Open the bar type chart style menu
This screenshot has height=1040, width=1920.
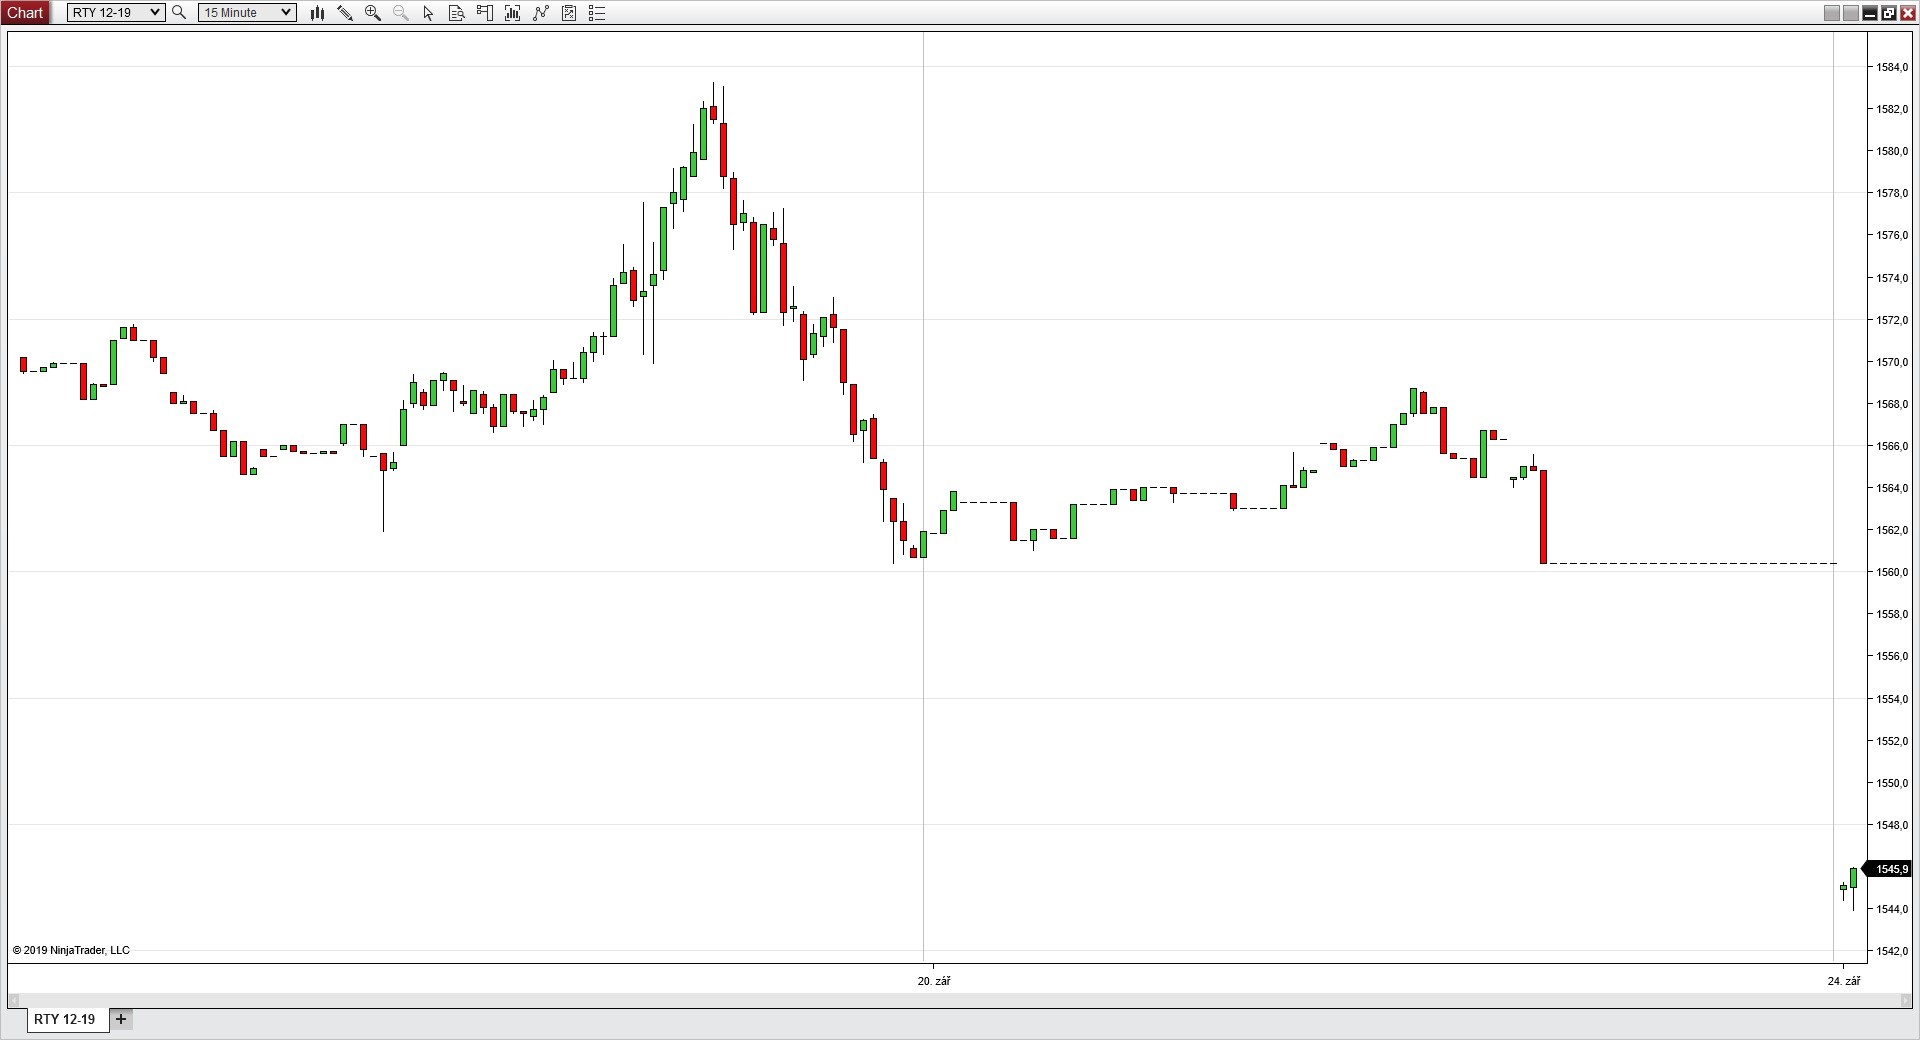(317, 13)
